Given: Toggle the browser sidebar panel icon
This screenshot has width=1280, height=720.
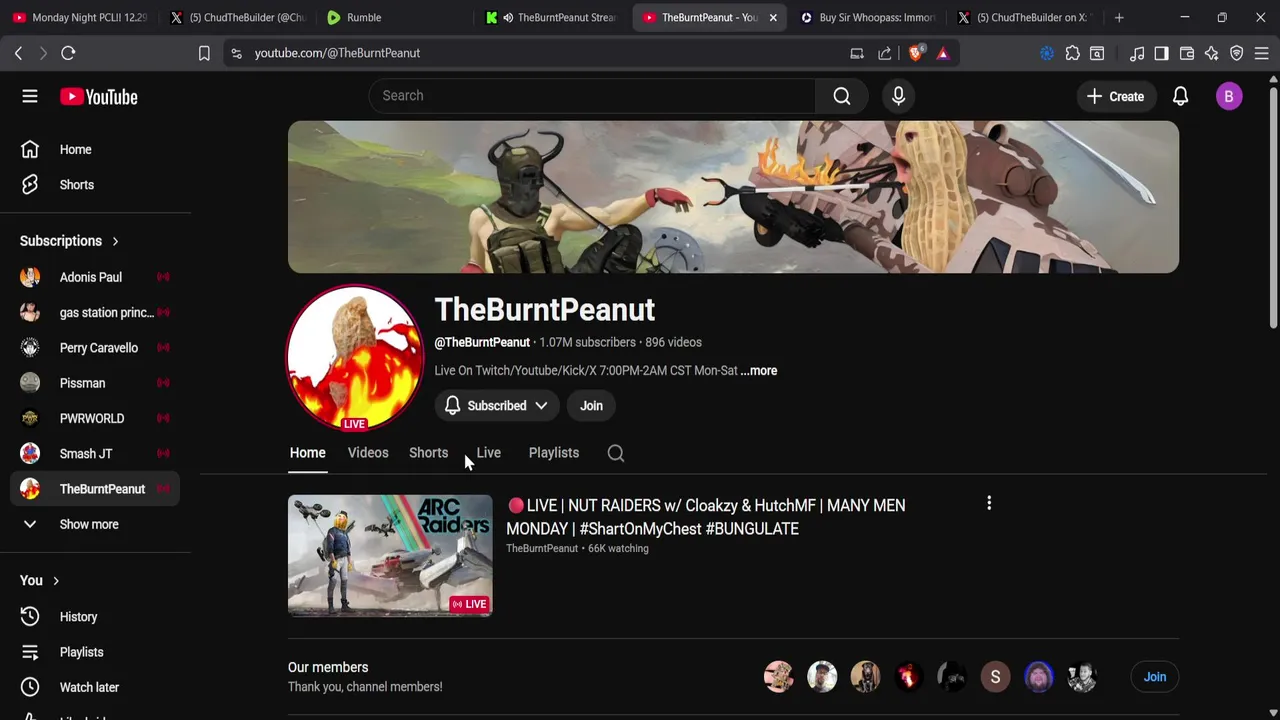Looking at the screenshot, I should (x=1161, y=53).
